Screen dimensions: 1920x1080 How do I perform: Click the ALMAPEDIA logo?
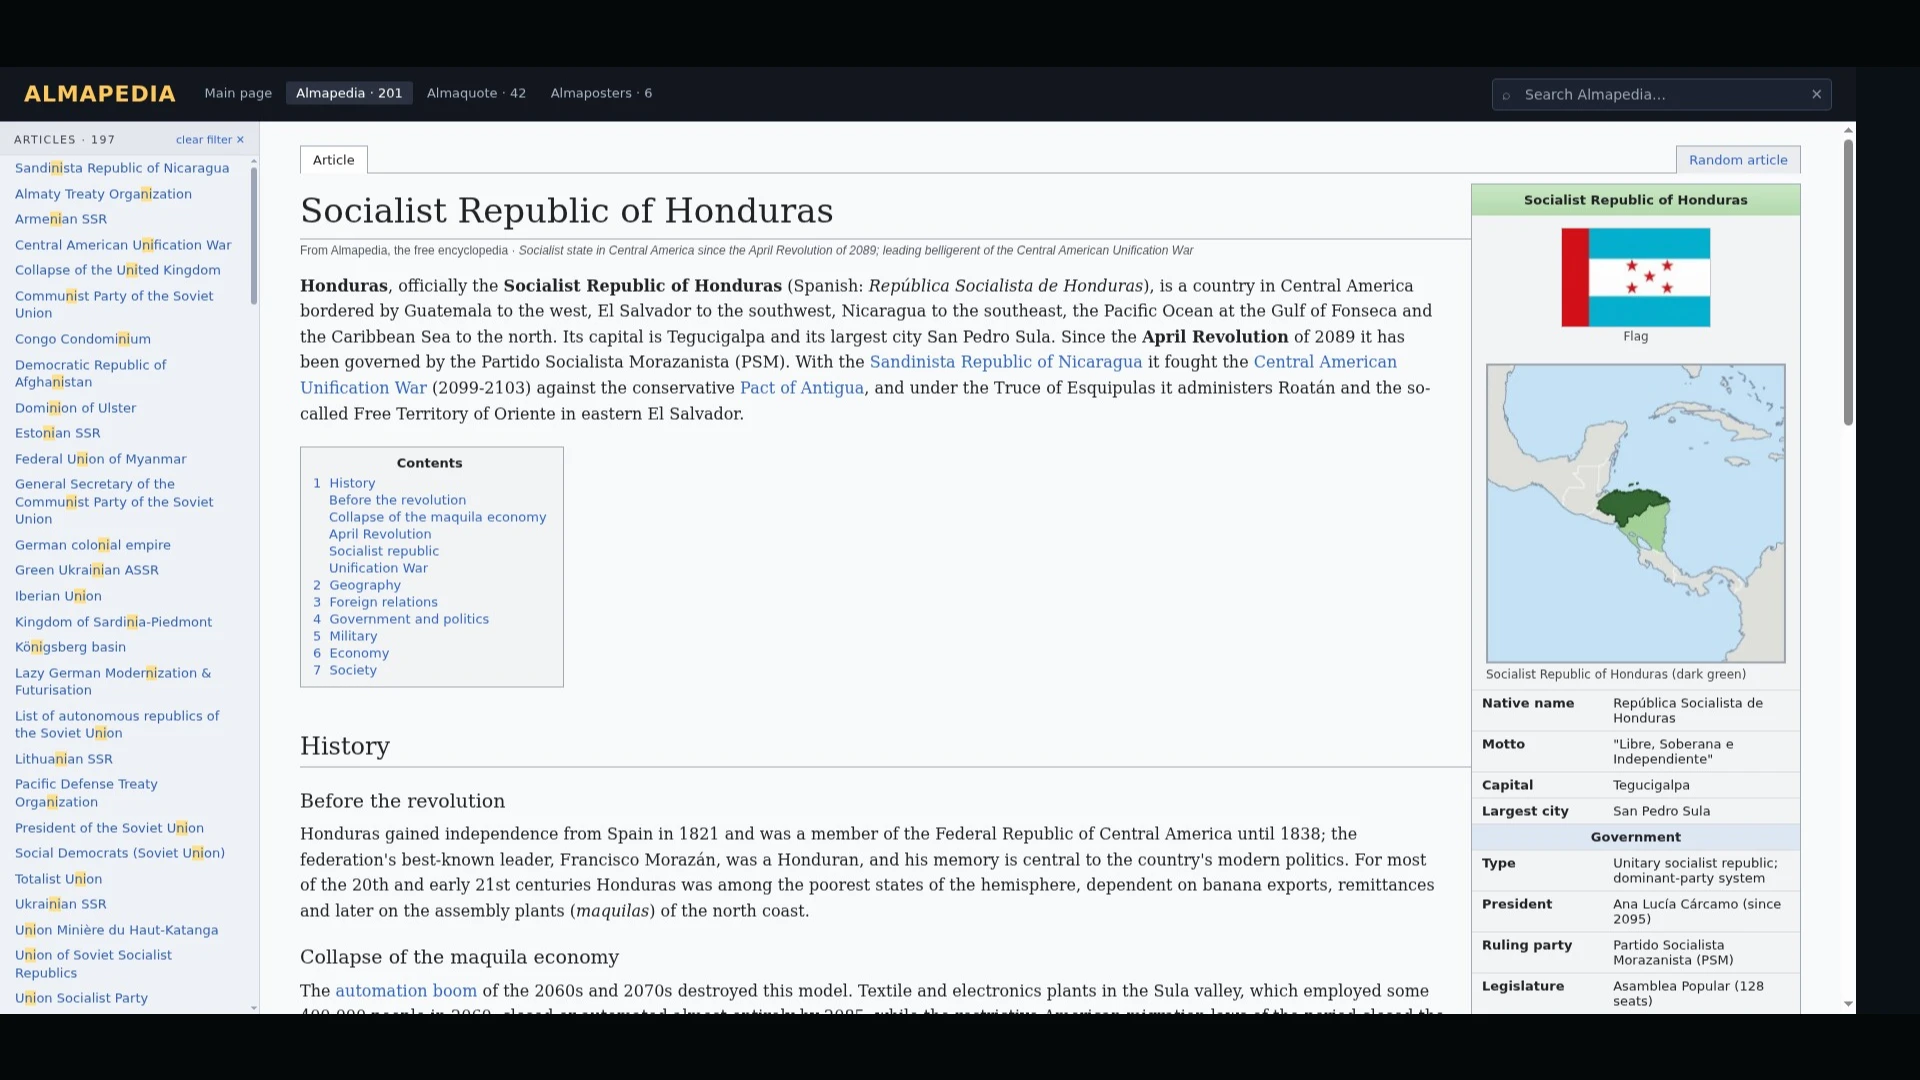(x=99, y=94)
